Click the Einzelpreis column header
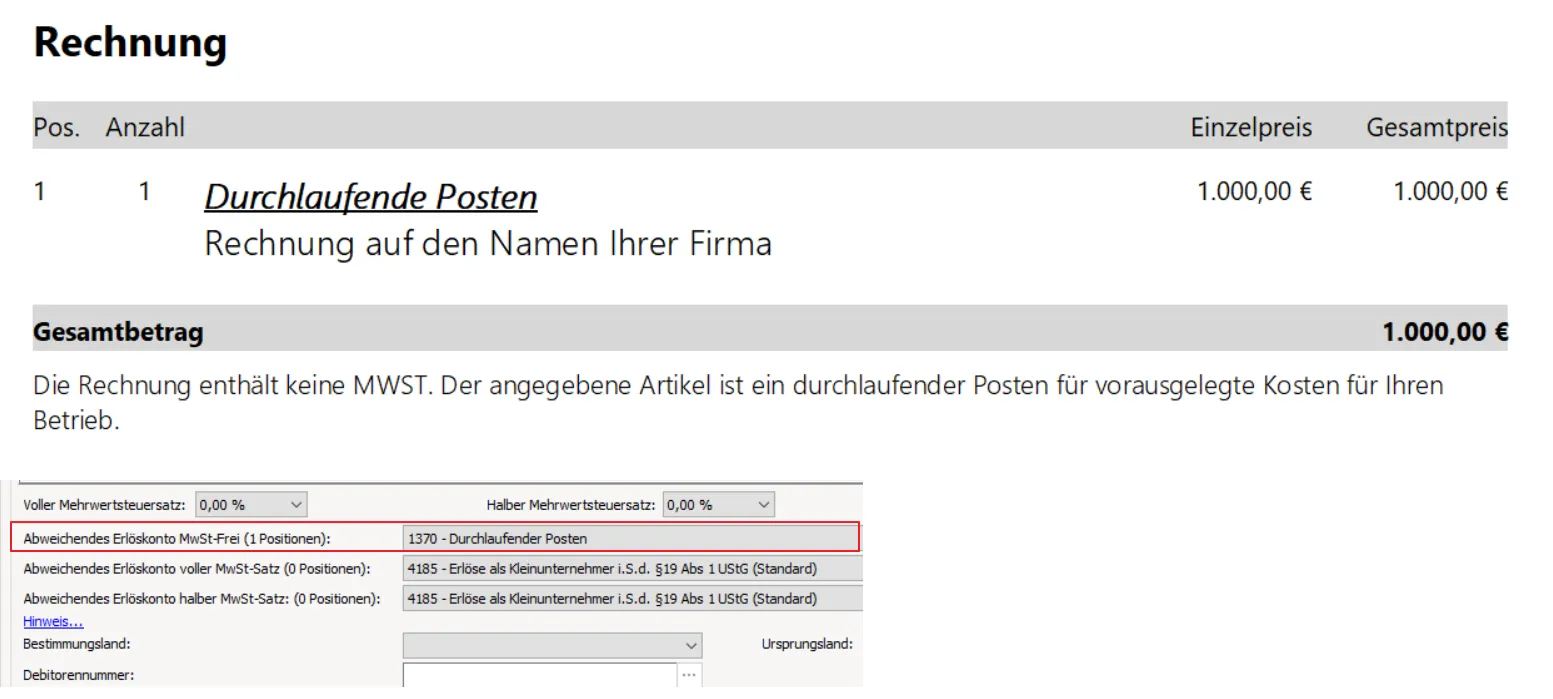Image resolution: width=1553 pixels, height=699 pixels. (x=1250, y=128)
